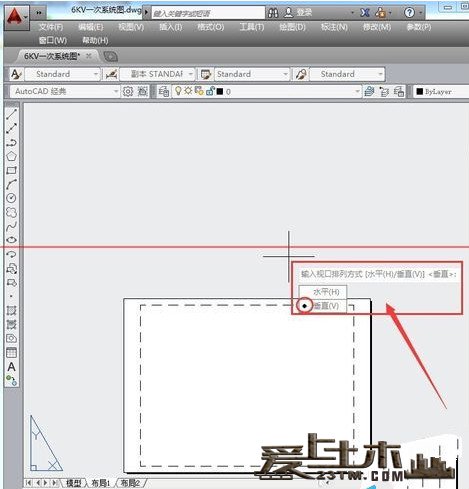Select the Circle tool
Image resolution: width=469 pixels, height=489 pixels.
[x=11, y=198]
